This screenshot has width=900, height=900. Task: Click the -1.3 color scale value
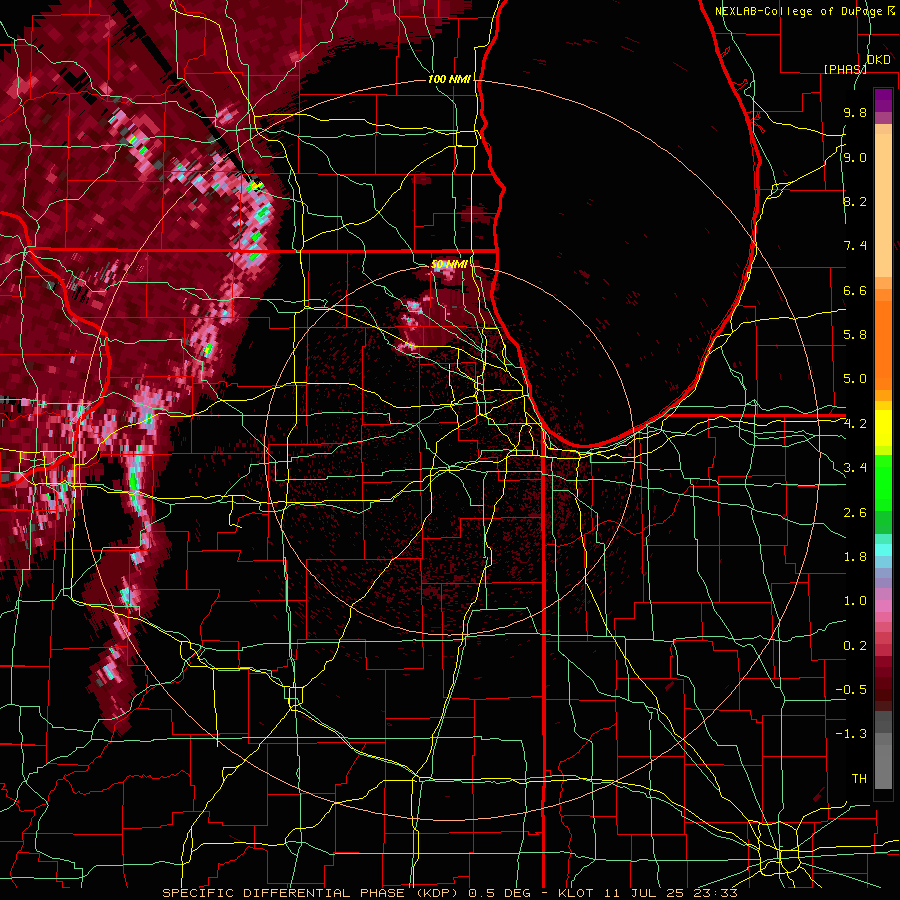851,734
